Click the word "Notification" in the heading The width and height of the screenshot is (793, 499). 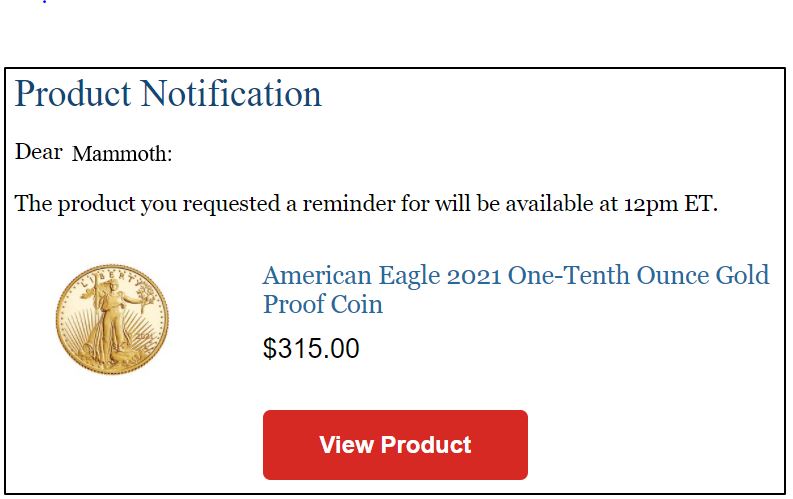click(231, 94)
